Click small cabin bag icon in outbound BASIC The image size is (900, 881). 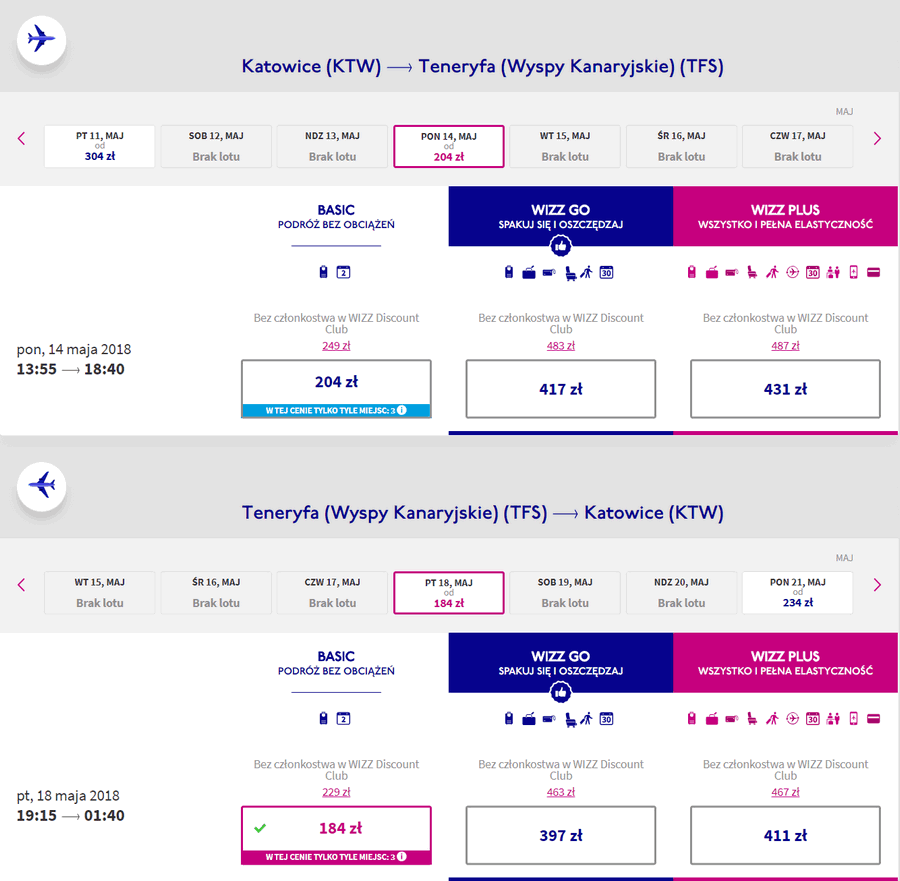[323, 272]
